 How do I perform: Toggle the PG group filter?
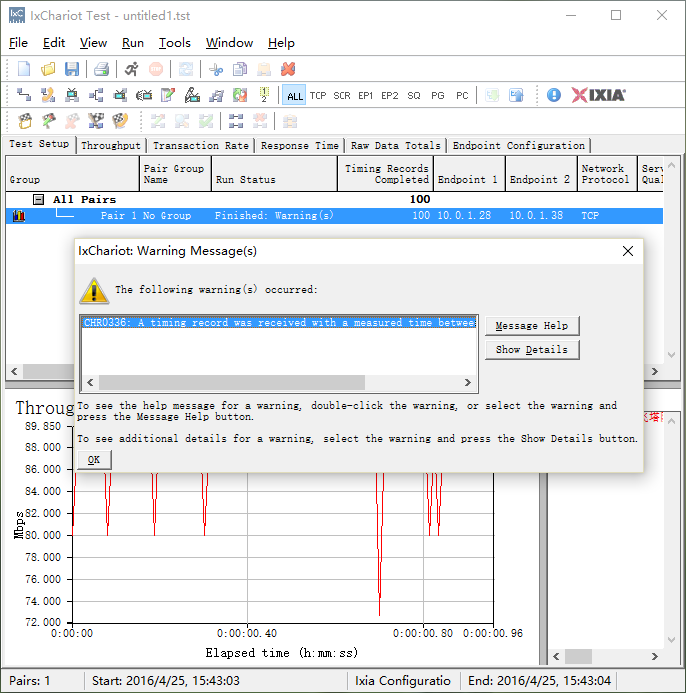click(x=438, y=95)
